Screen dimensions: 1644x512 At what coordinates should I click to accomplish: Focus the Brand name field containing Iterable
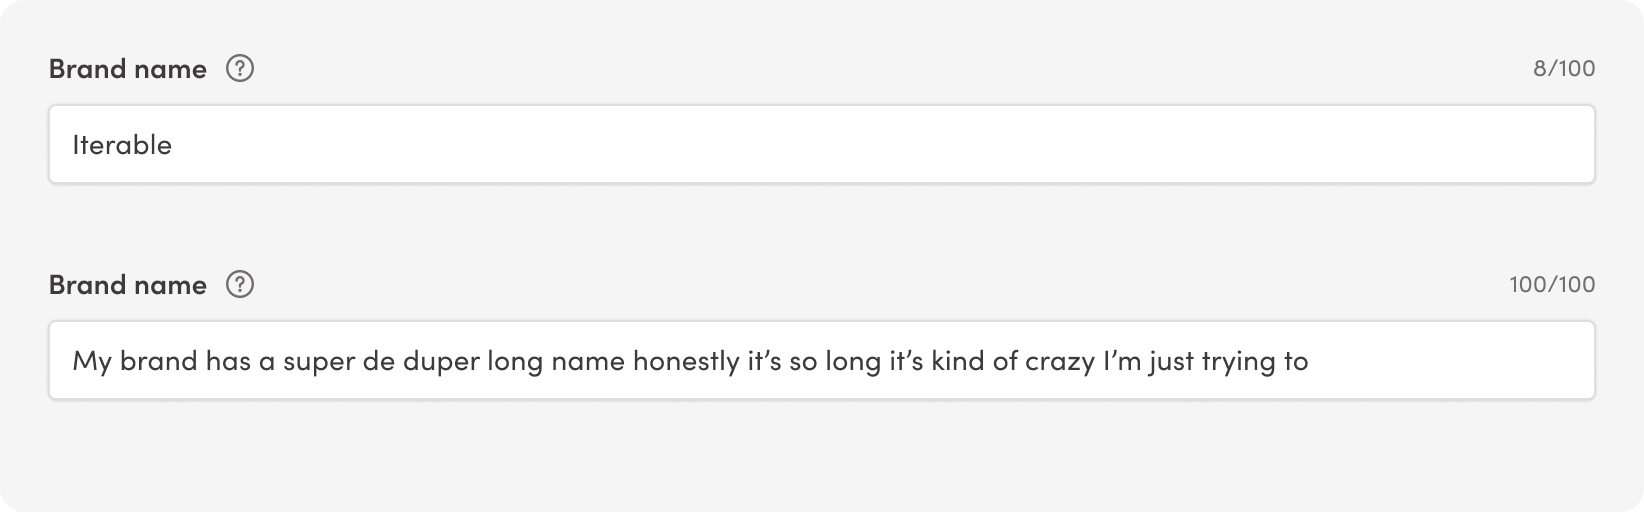coord(820,145)
